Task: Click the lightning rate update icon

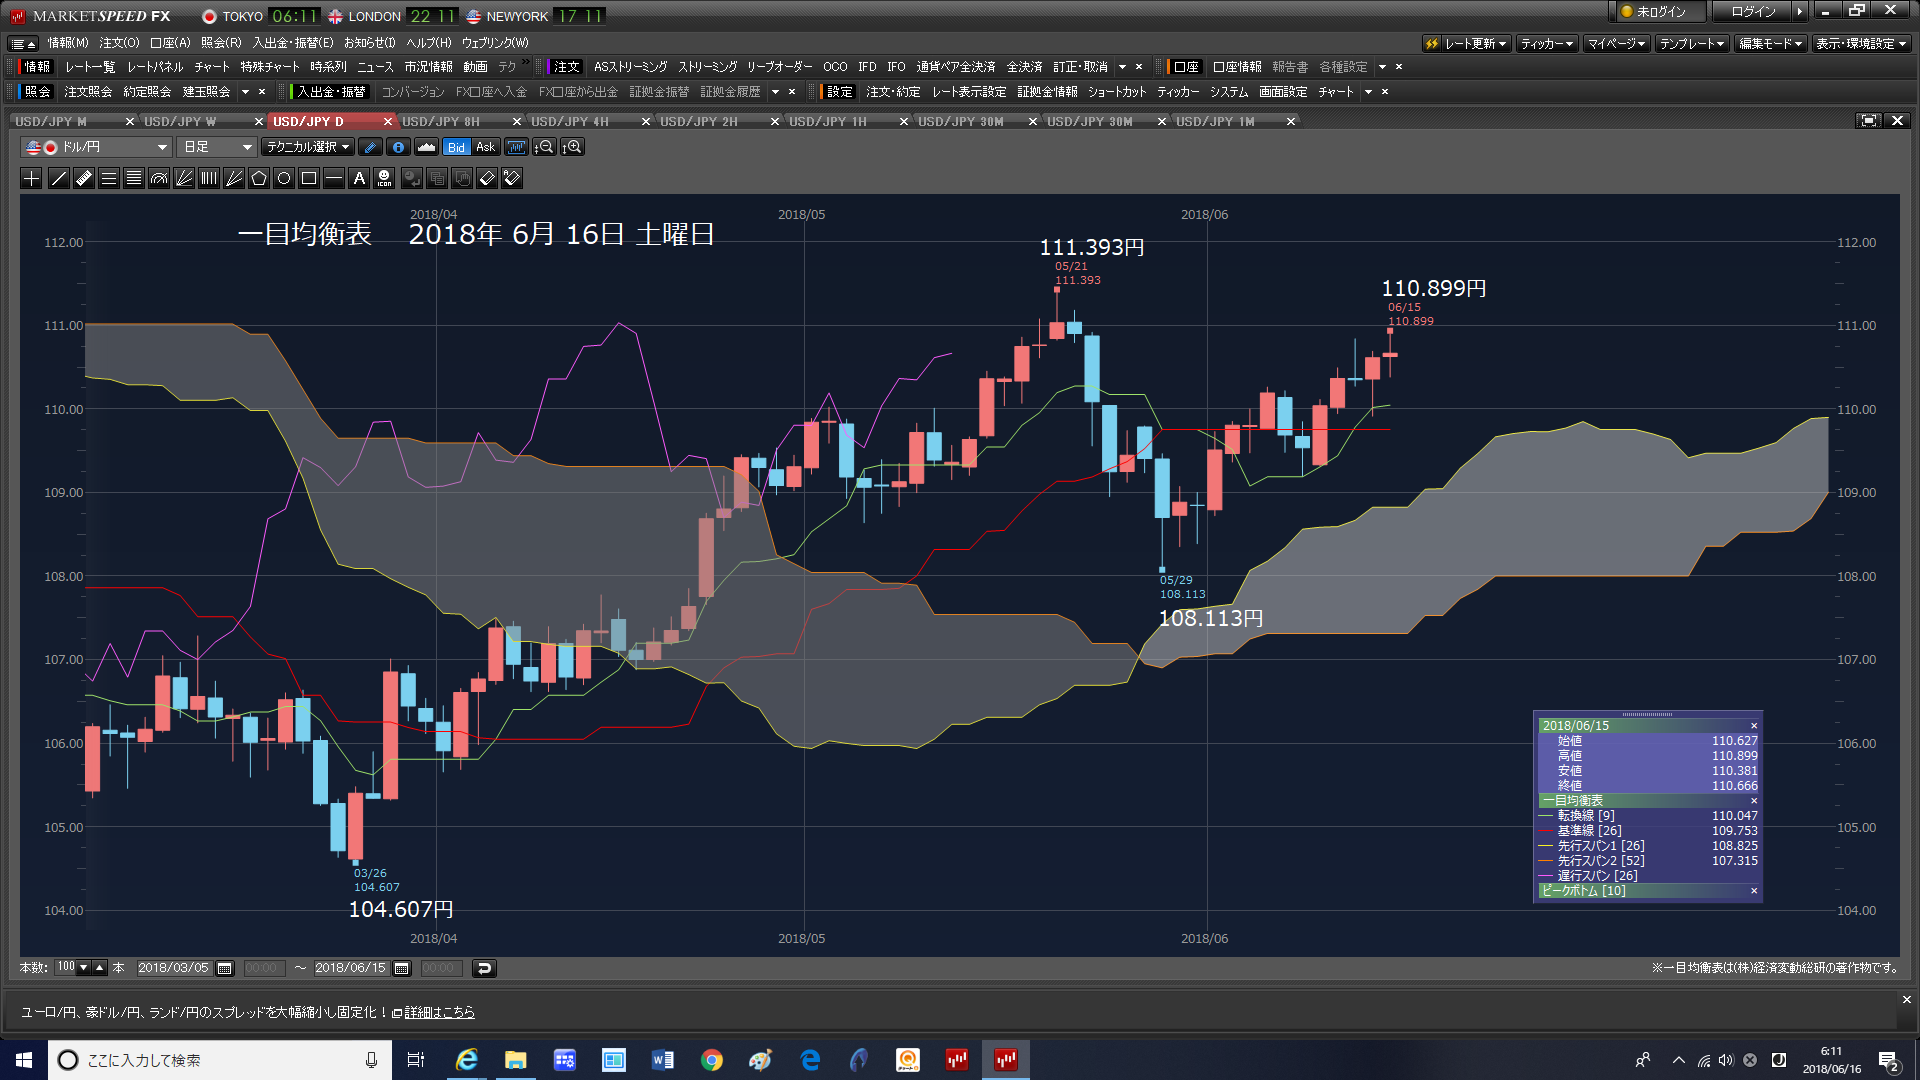Action: coord(1432,44)
